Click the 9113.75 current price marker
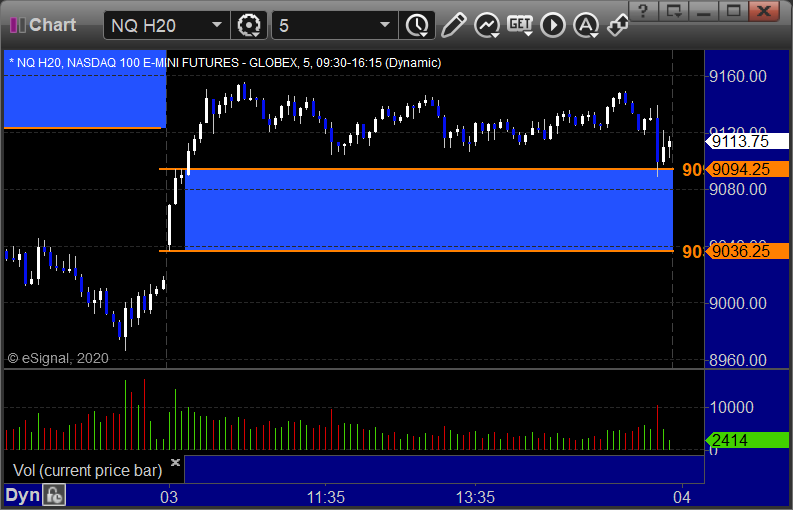This screenshot has height=510, width=793. 747,141
